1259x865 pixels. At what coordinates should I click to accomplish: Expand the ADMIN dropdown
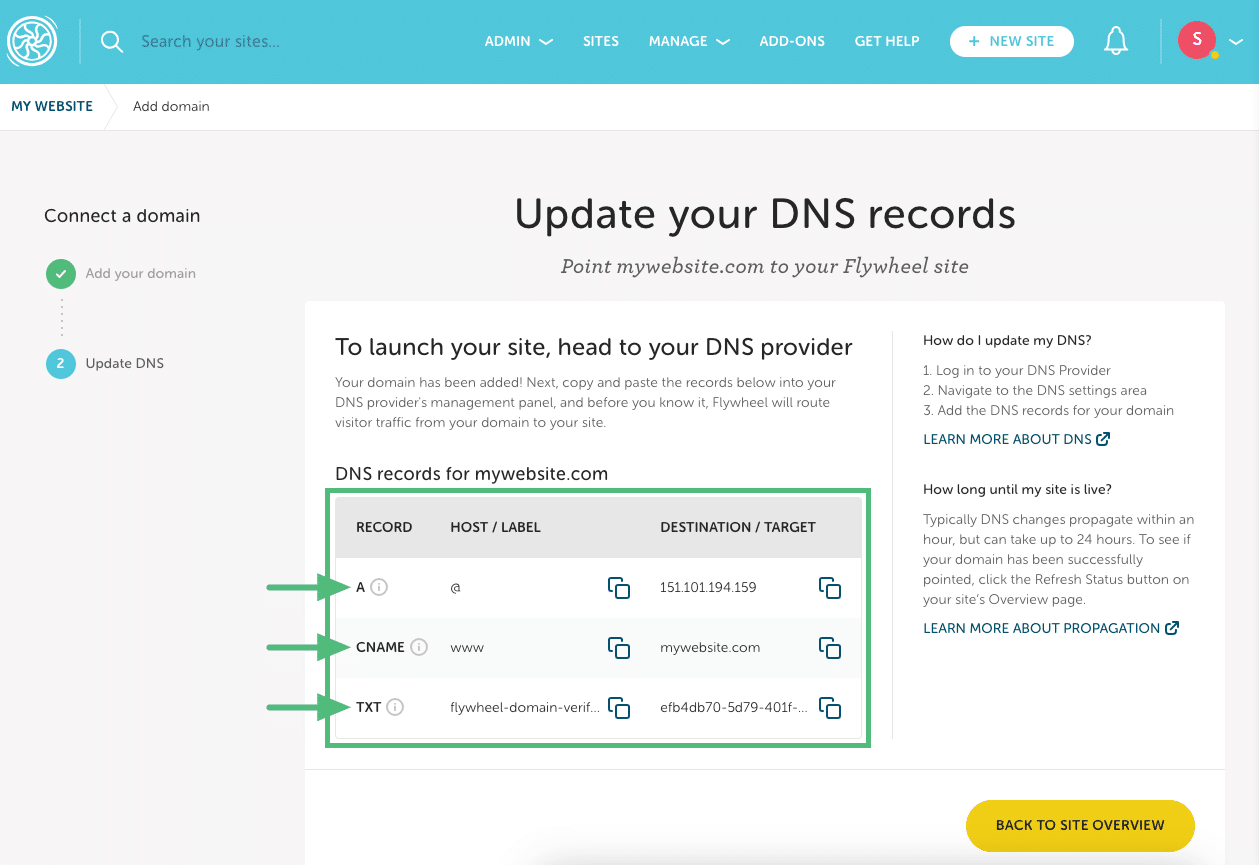click(518, 41)
